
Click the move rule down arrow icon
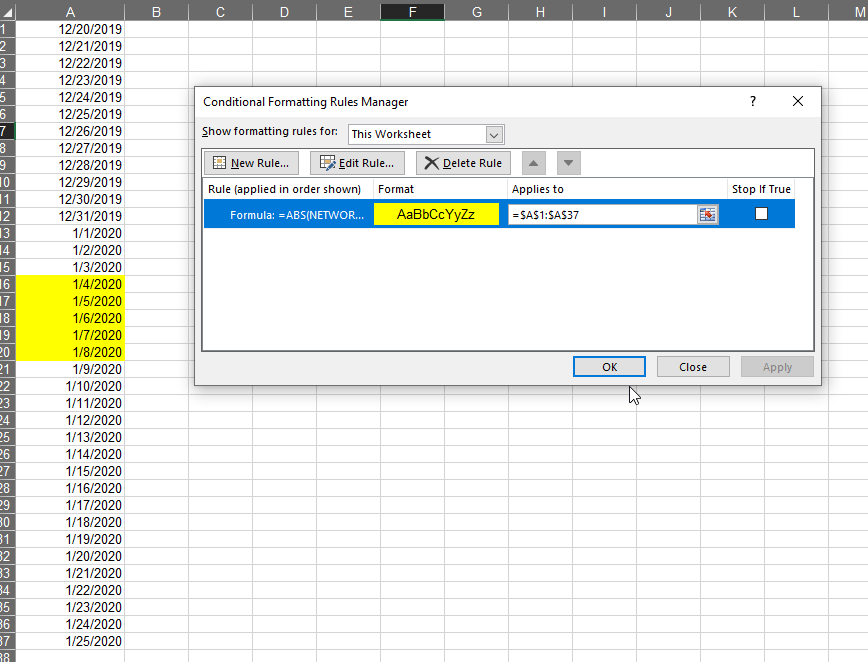(567, 162)
